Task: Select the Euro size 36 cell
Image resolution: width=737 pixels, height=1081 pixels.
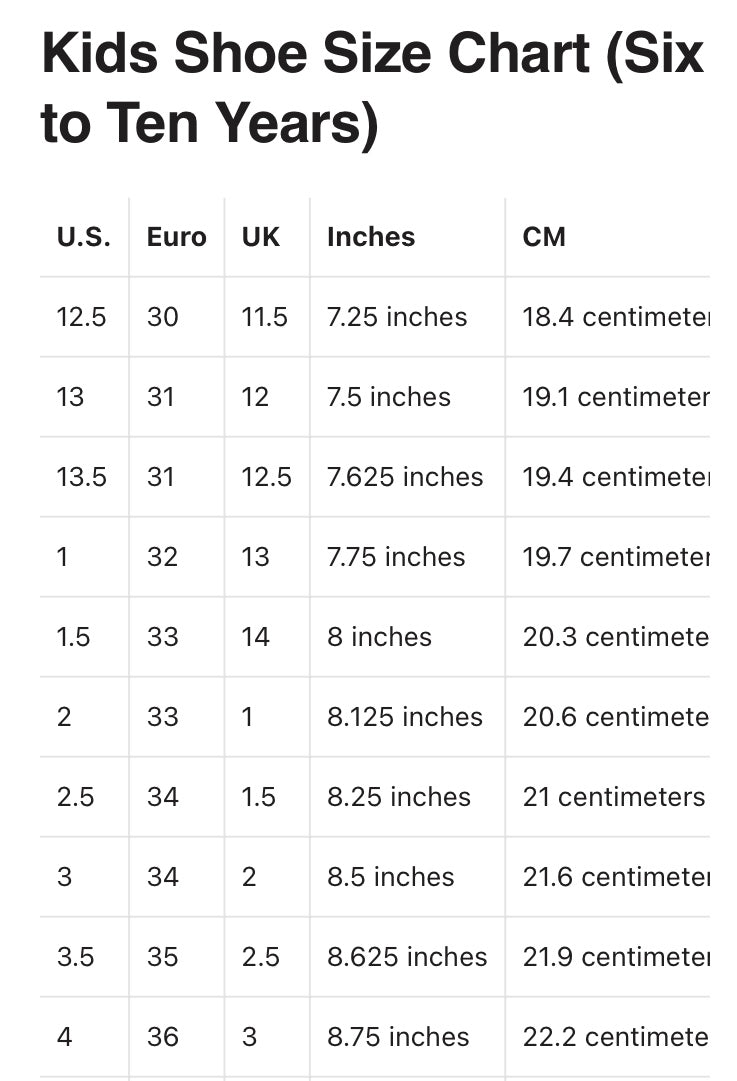Action: [163, 1037]
